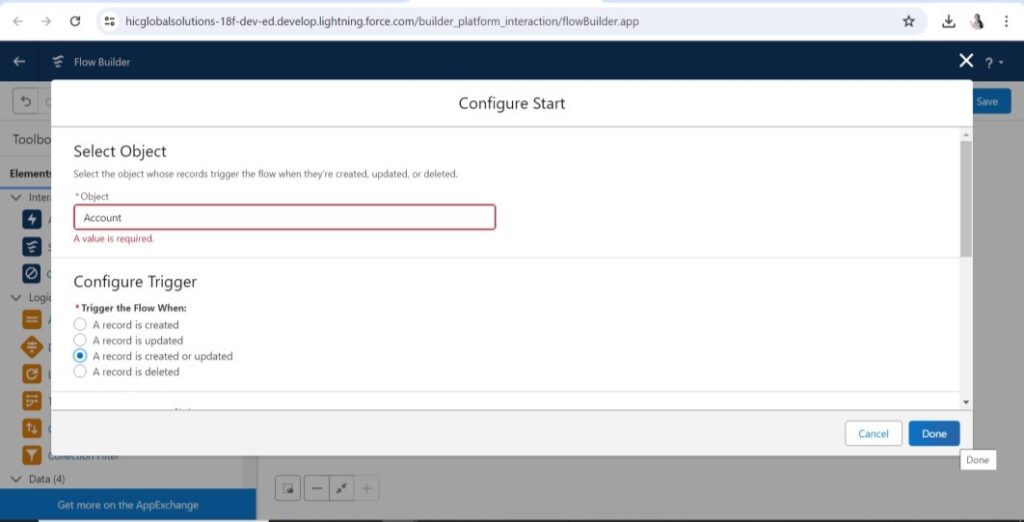The image size is (1024, 522).
Task: Select the Assignment equals-sign element icon
Action: (x=31, y=320)
